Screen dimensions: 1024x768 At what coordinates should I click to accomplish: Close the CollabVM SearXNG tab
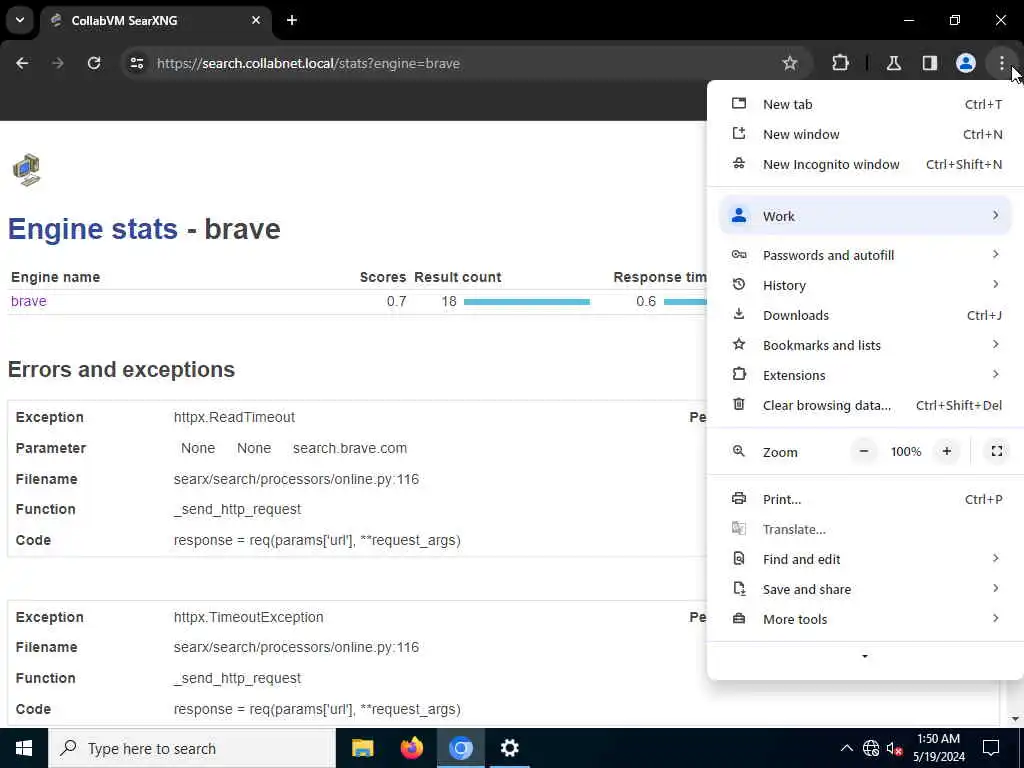(256, 20)
